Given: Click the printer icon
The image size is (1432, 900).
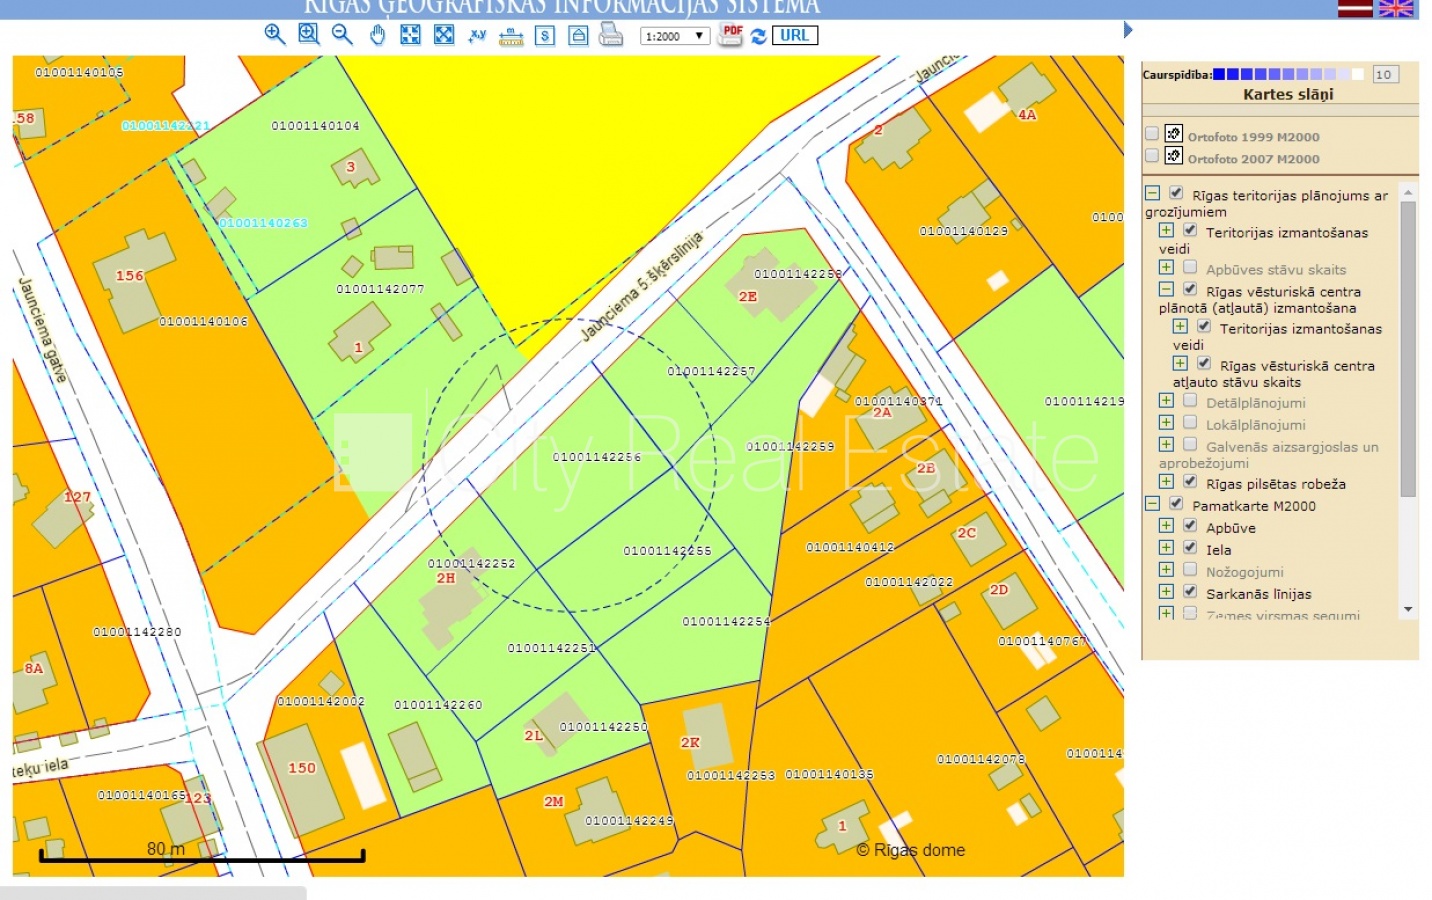Looking at the screenshot, I should coord(610,35).
